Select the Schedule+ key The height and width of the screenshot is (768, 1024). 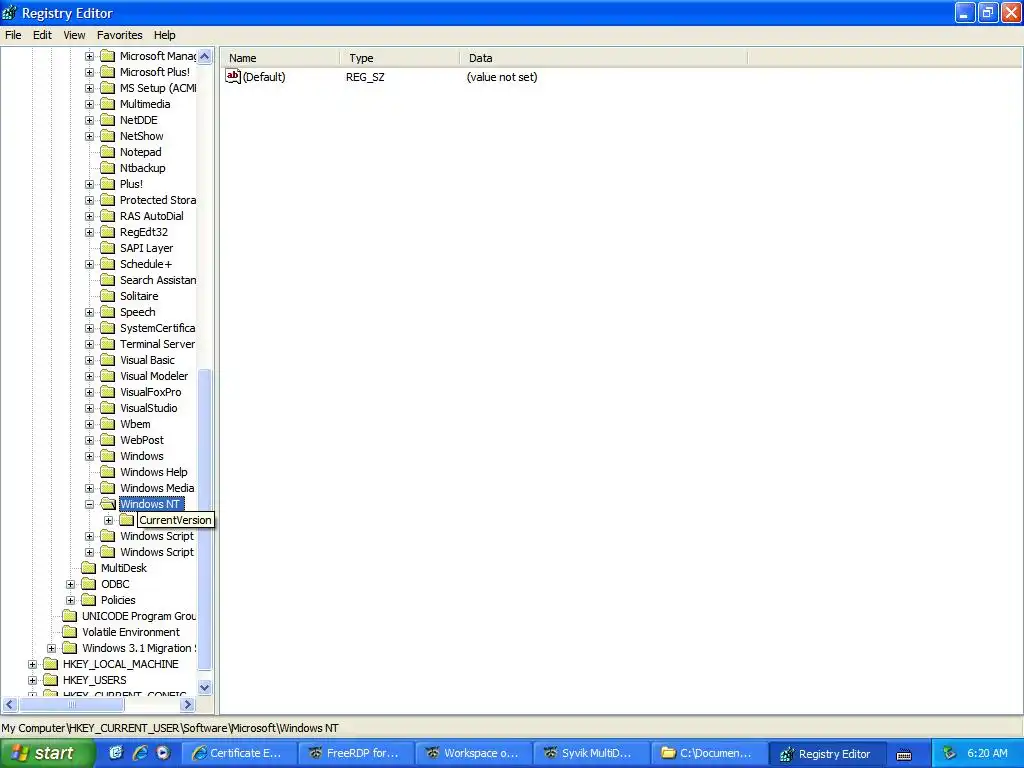click(146, 264)
